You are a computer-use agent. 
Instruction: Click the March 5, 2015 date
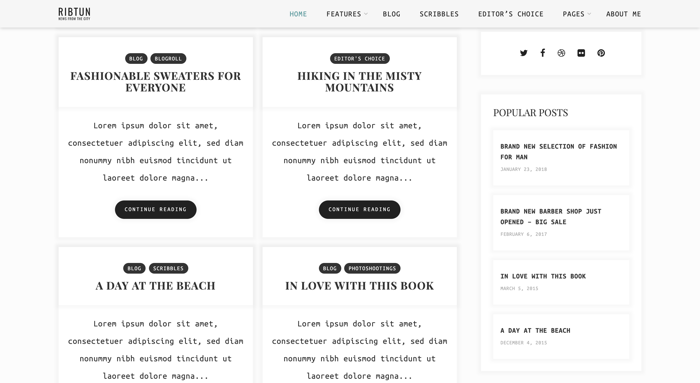click(519, 288)
